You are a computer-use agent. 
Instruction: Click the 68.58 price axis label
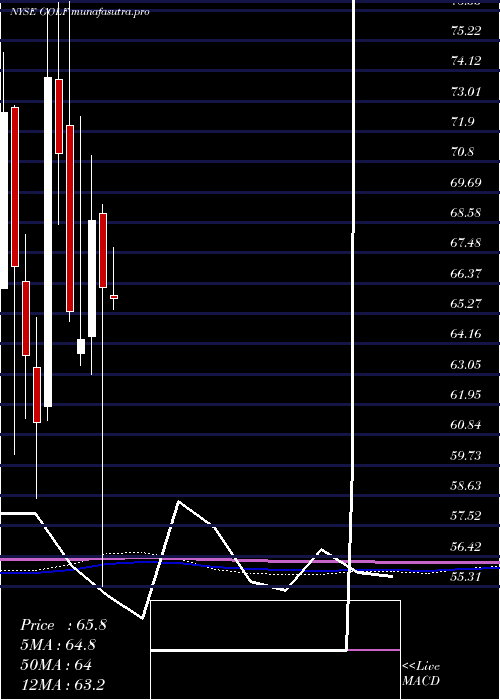(x=466, y=213)
